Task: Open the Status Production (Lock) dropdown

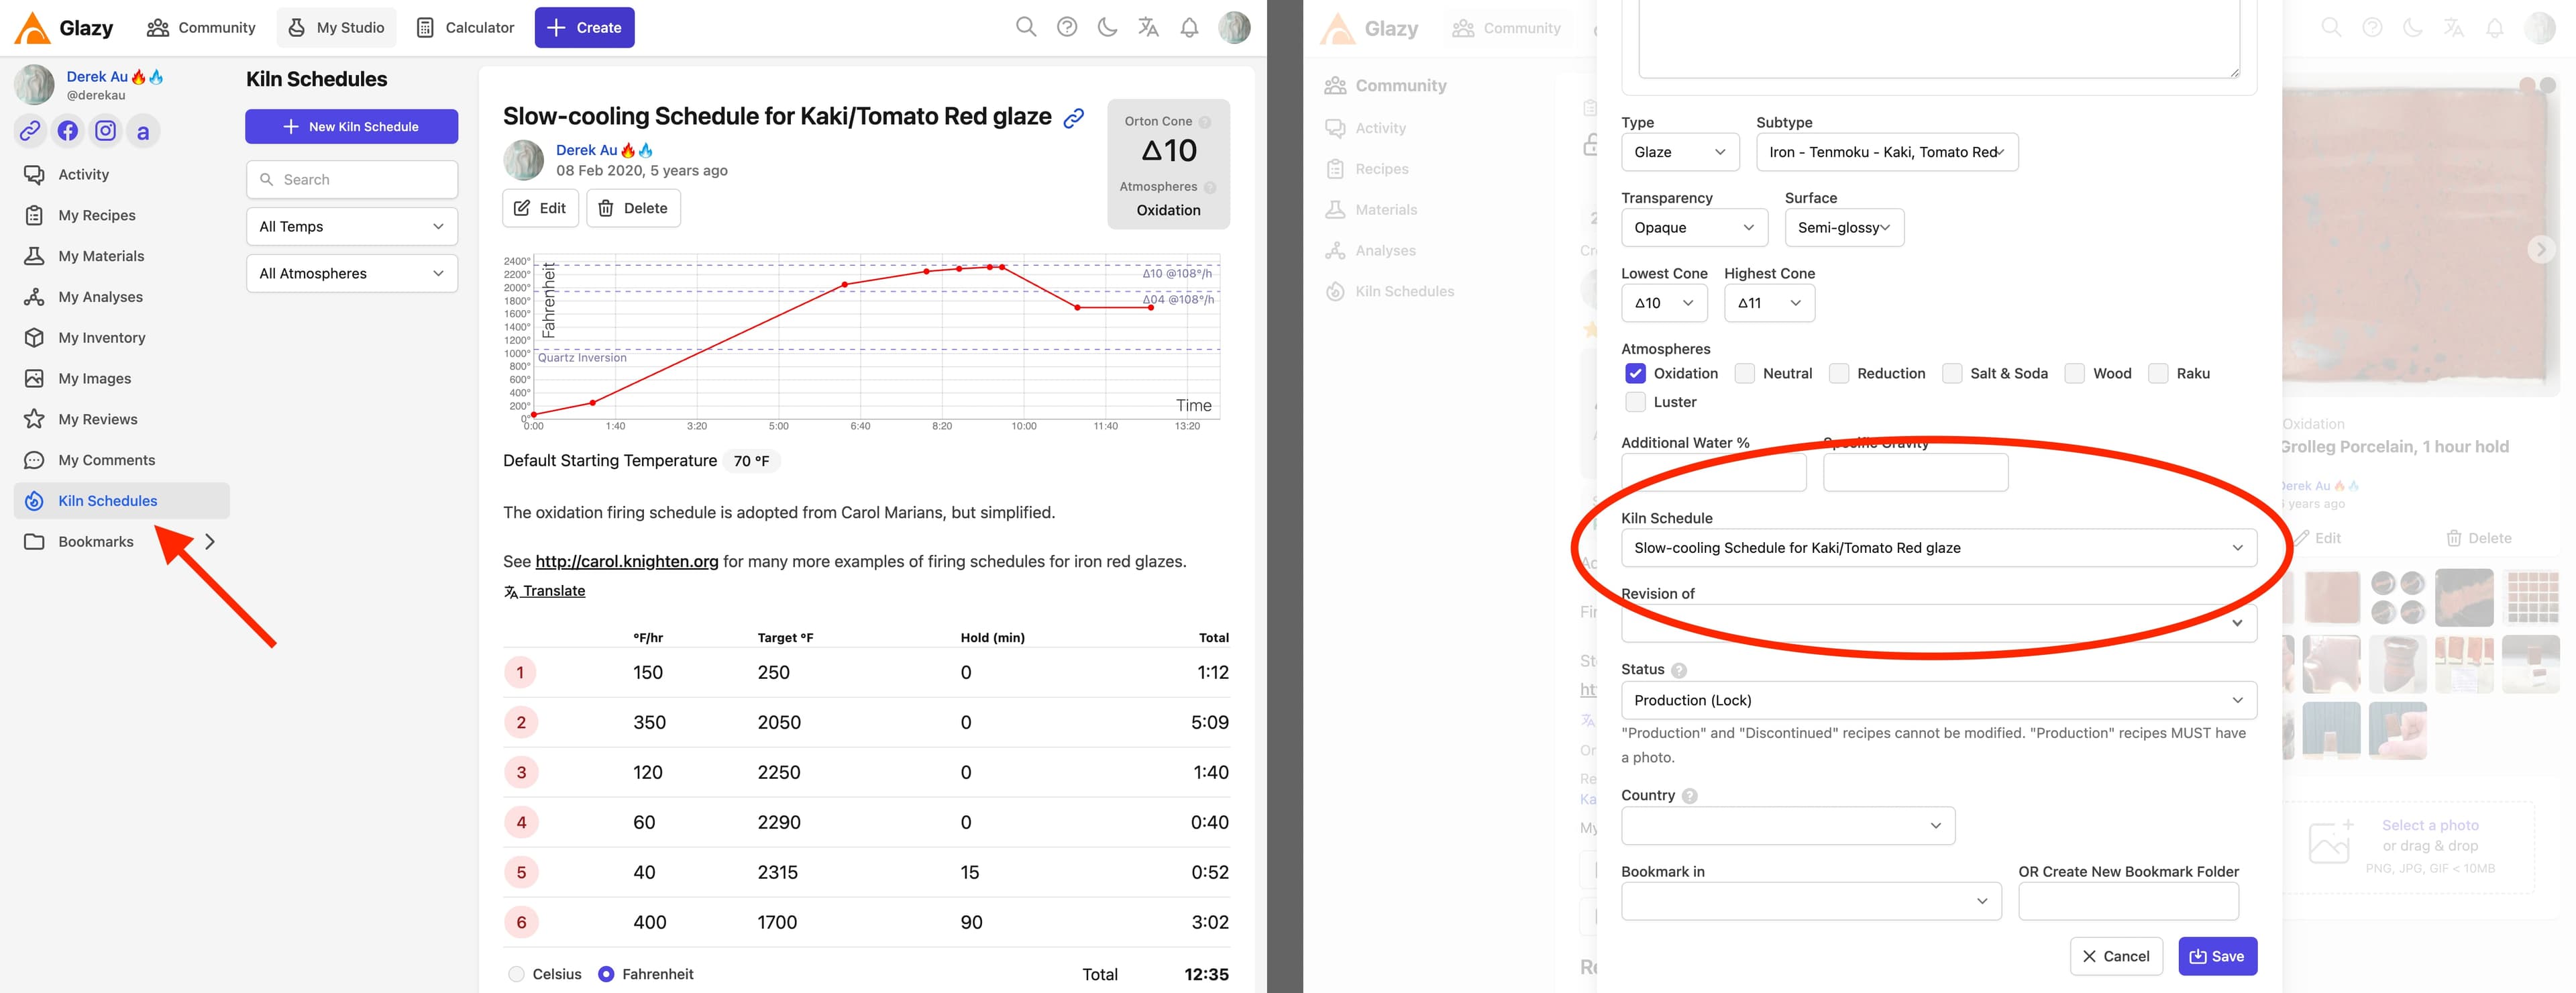Action: 1938,700
